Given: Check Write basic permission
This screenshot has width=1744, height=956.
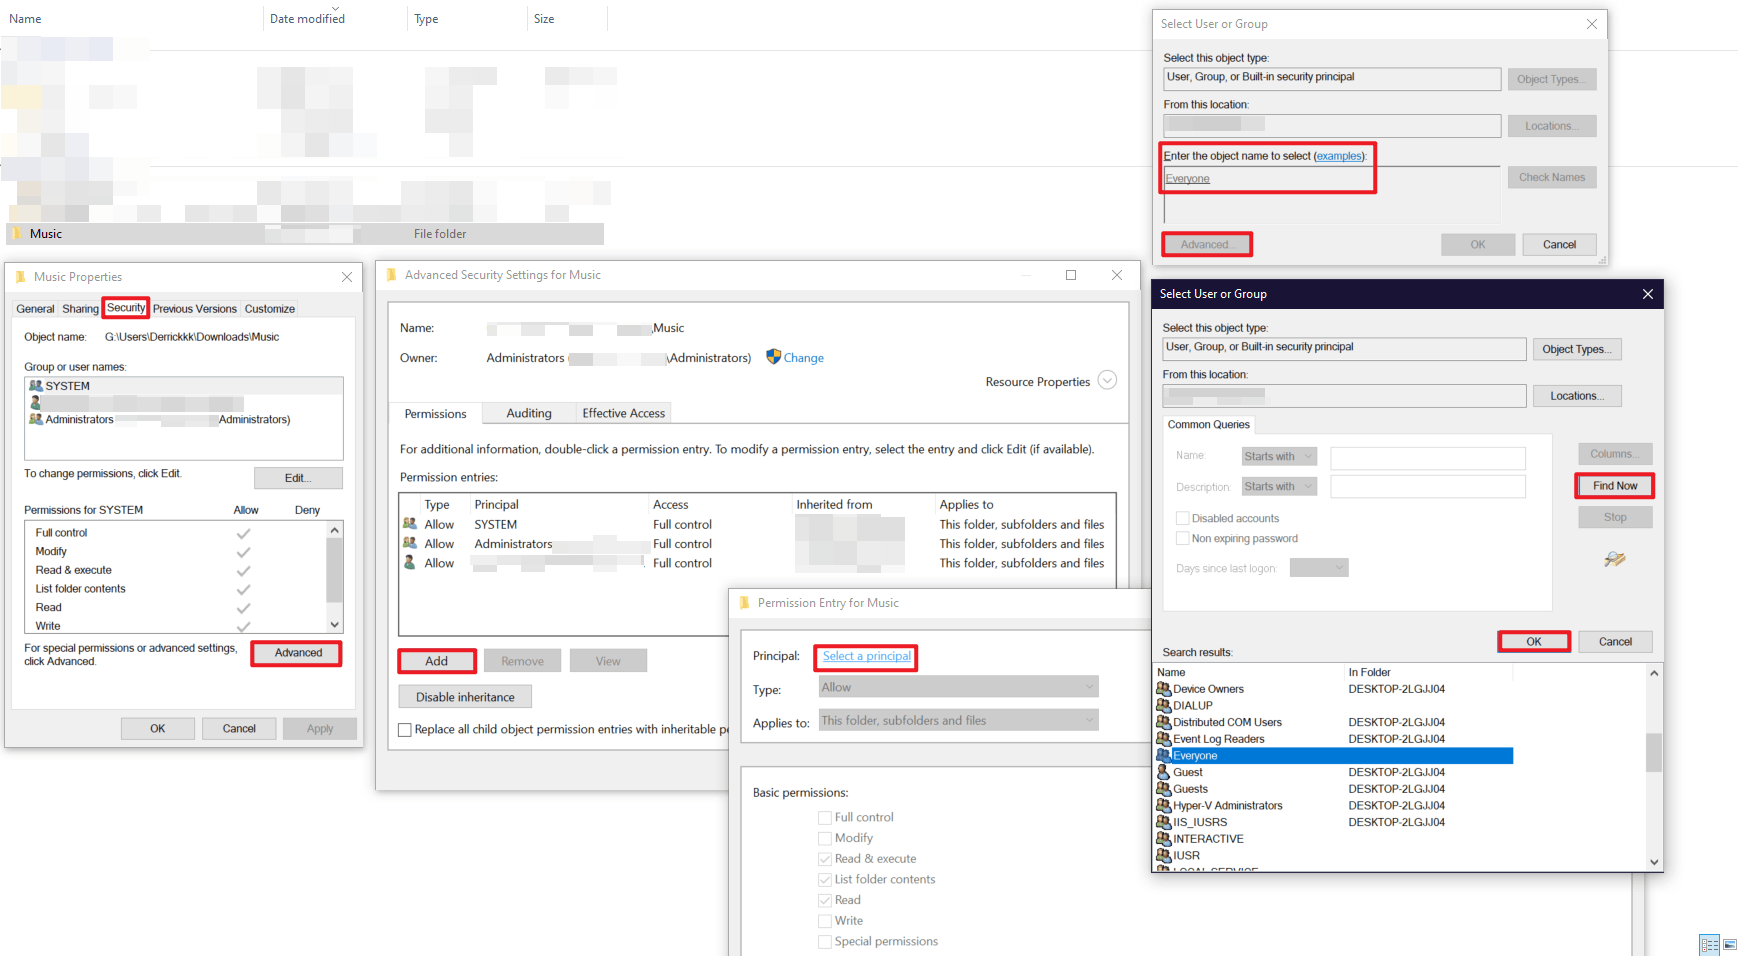Looking at the screenshot, I should click(x=825, y=921).
